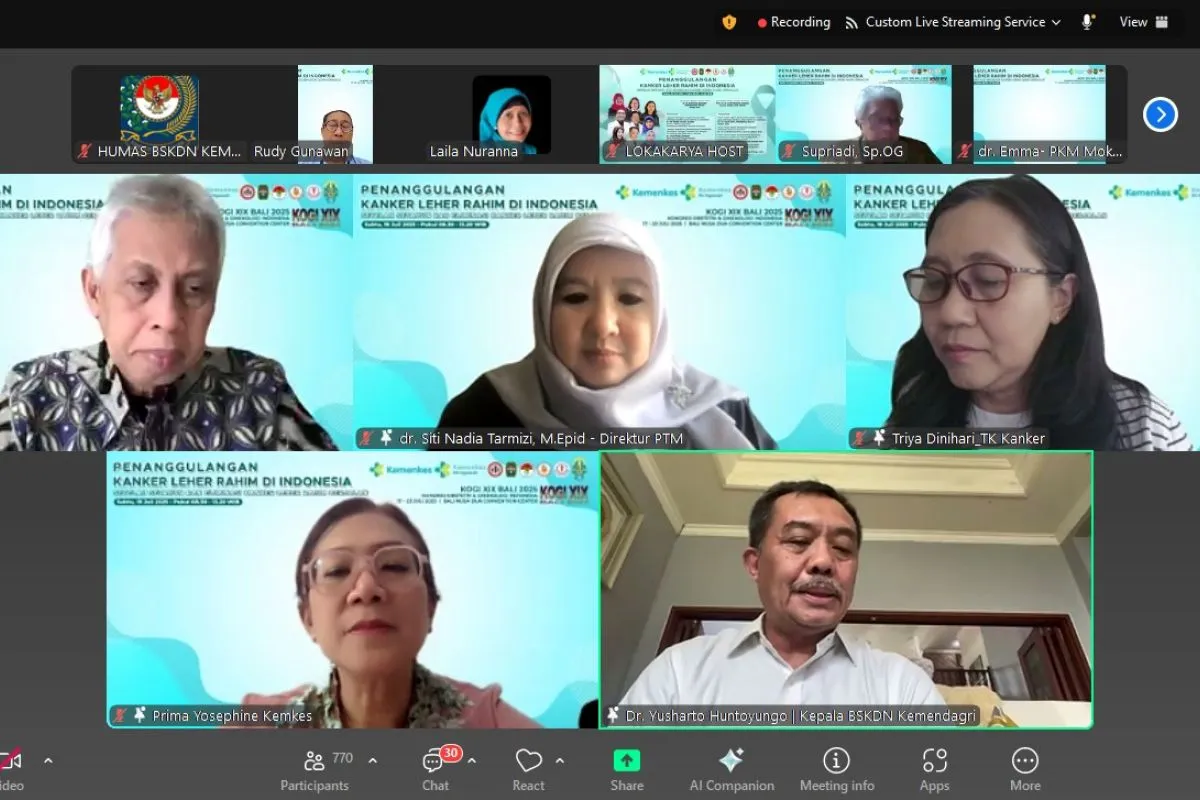1200x800 pixels.
Task: Open the Chat panel
Action: (435, 769)
